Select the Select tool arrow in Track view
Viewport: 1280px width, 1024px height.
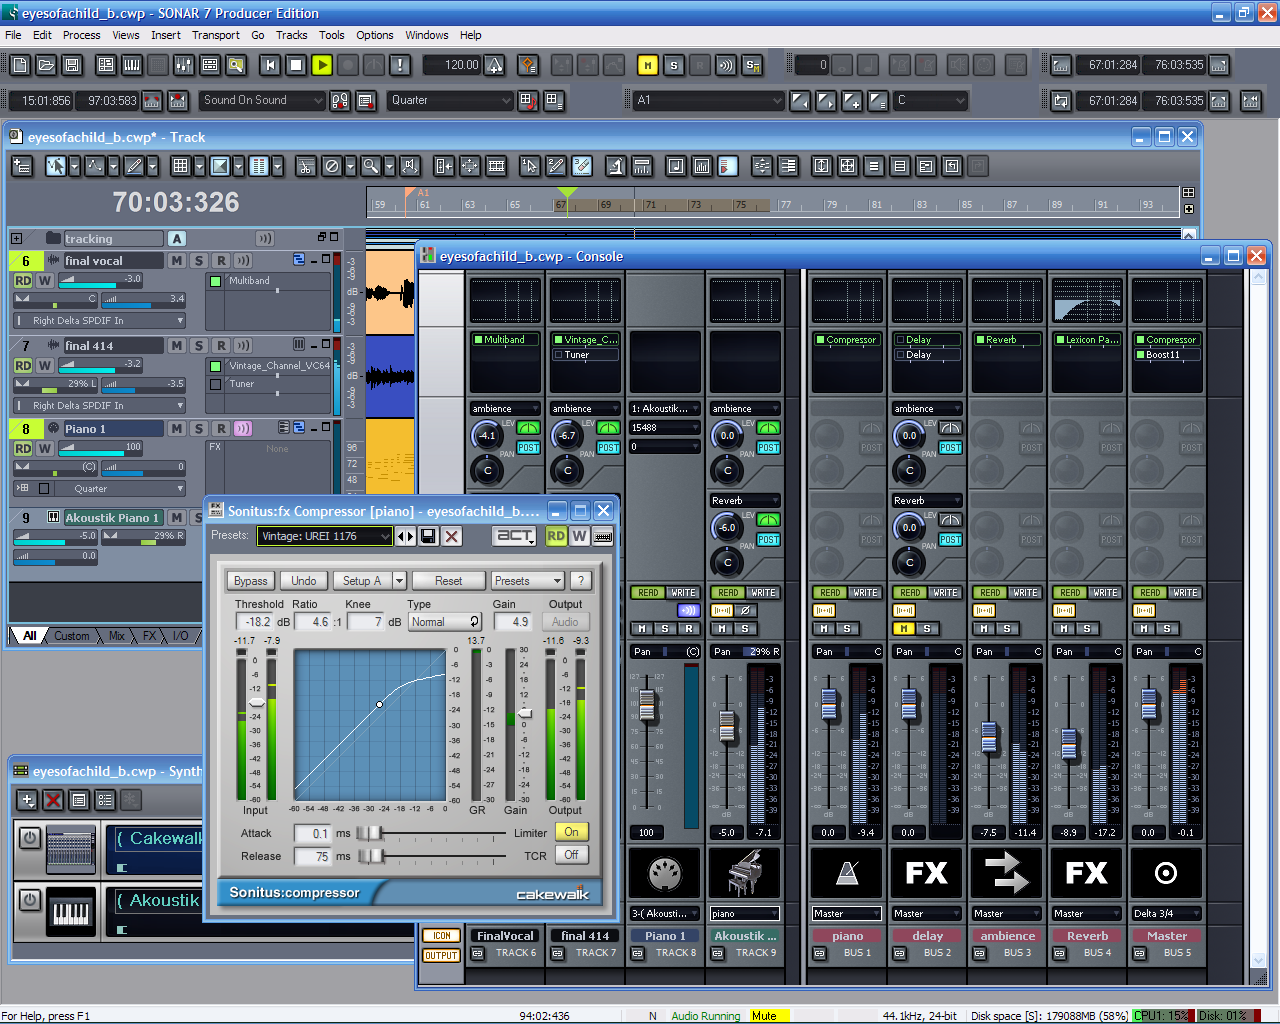[x=56, y=166]
